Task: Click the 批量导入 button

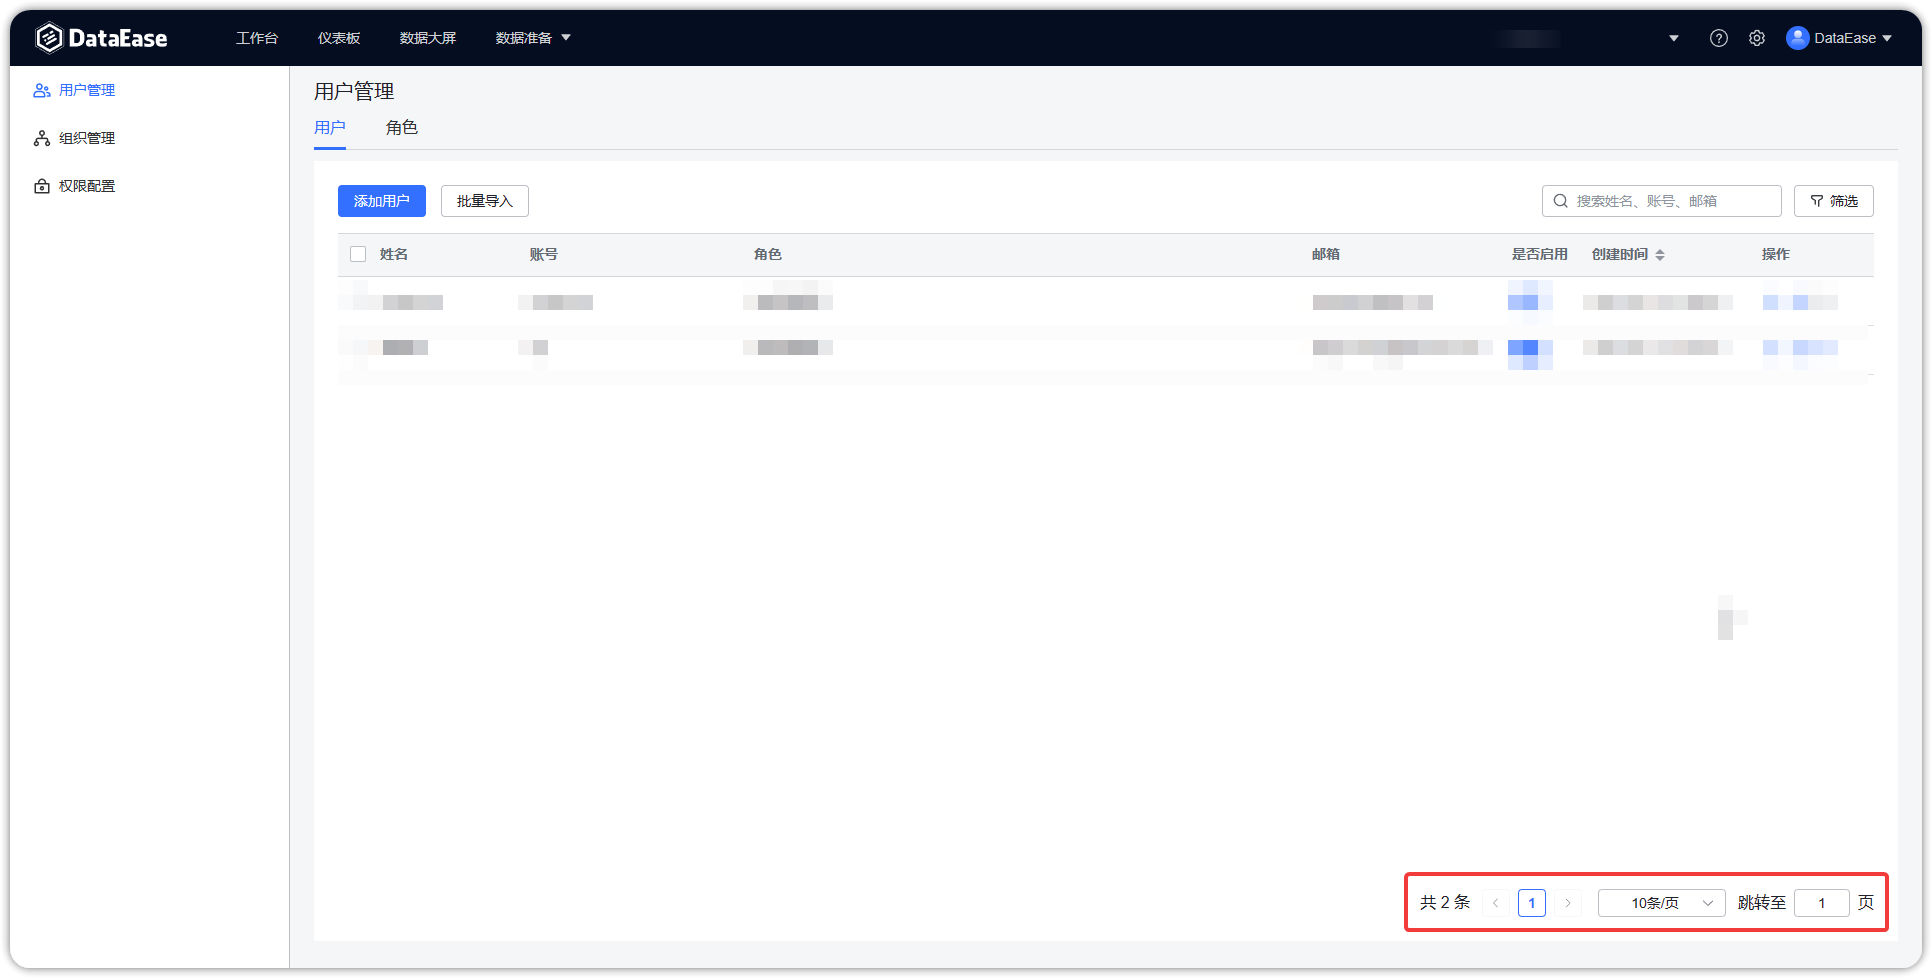Action: click(x=485, y=201)
